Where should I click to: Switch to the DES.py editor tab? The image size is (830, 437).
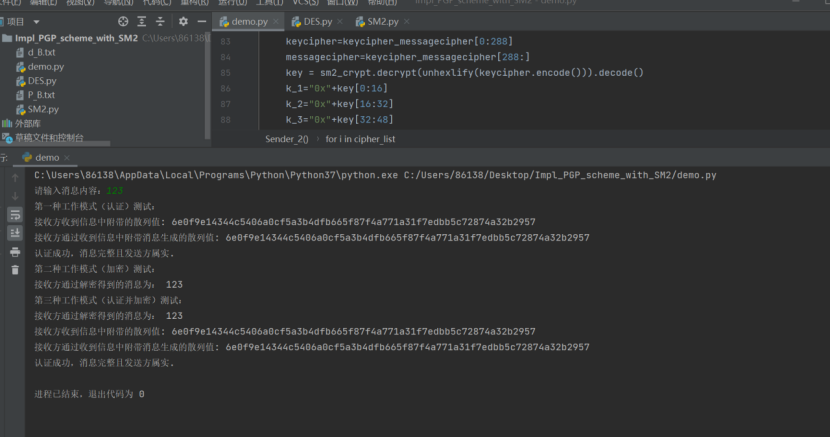coord(318,22)
